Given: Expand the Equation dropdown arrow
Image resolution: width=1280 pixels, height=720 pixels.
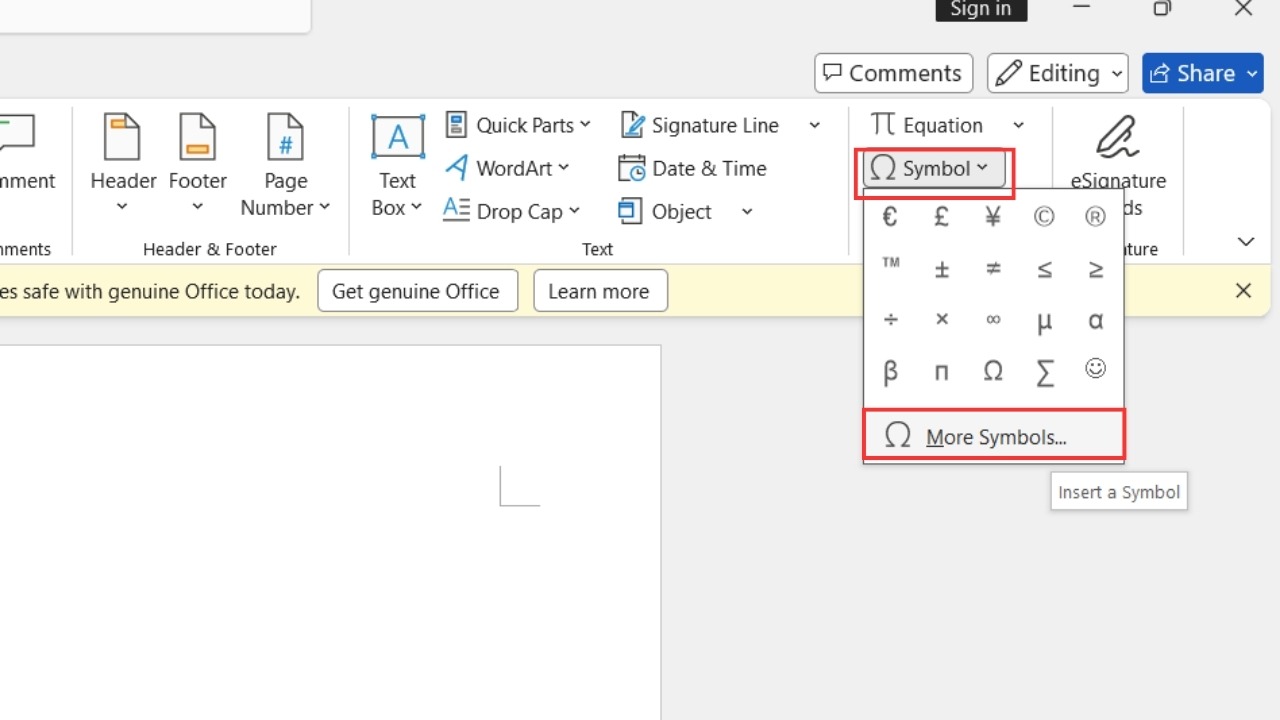Looking at the screenshot, I should 1018,125.
